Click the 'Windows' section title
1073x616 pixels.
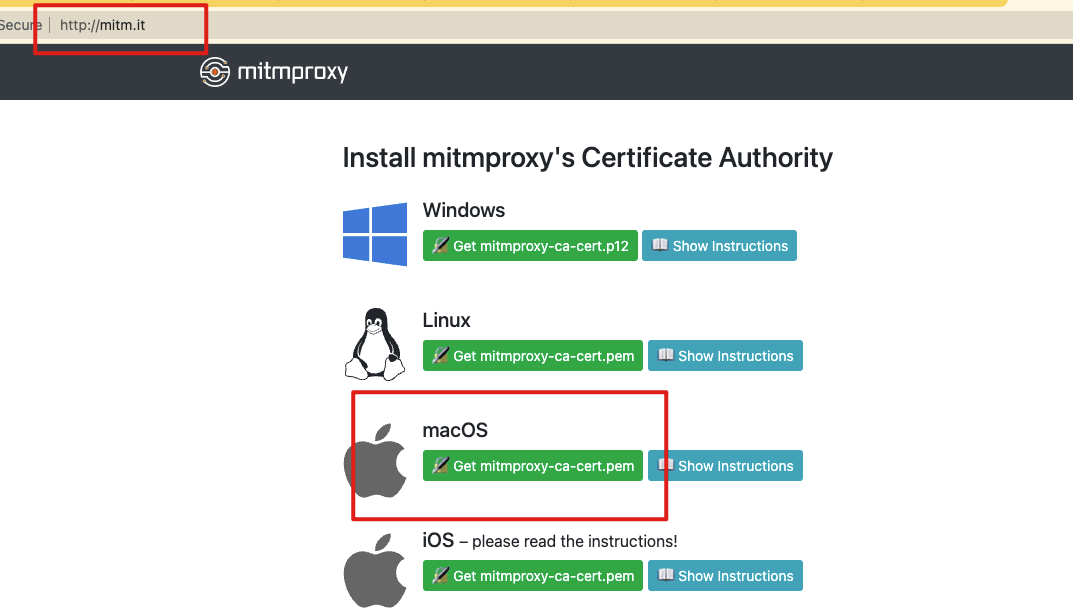(x=464, y=210)
